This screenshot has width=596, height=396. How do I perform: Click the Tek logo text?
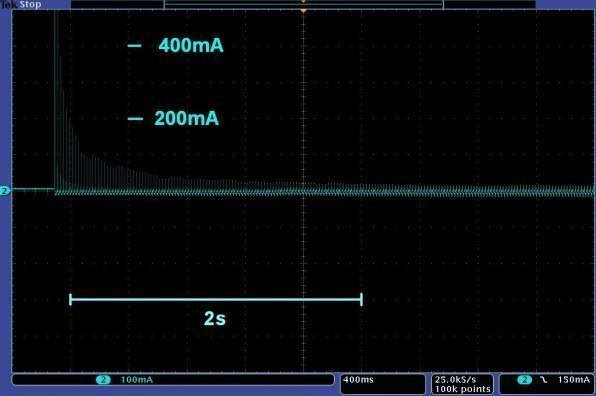click(8, 5)
